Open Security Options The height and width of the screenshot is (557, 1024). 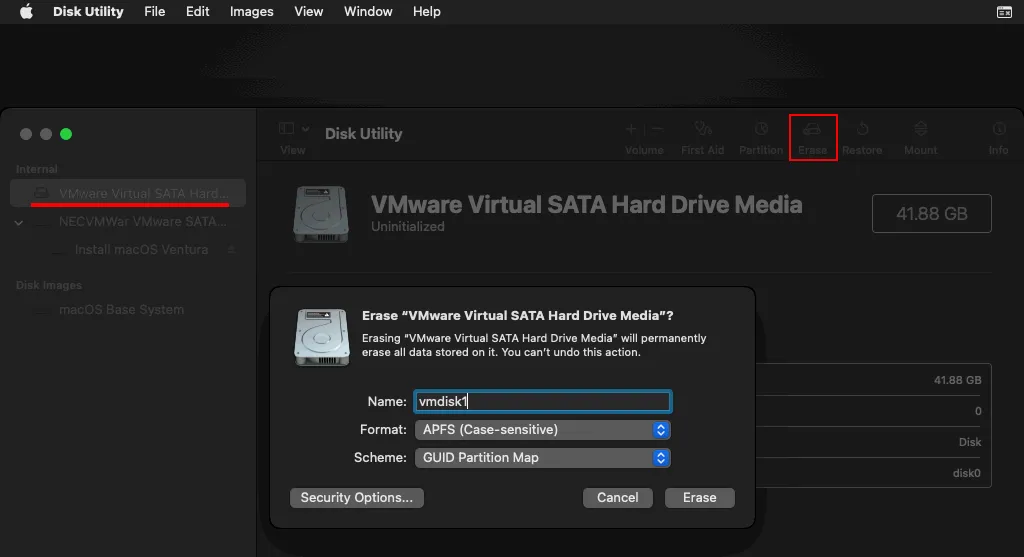(356, 498)
